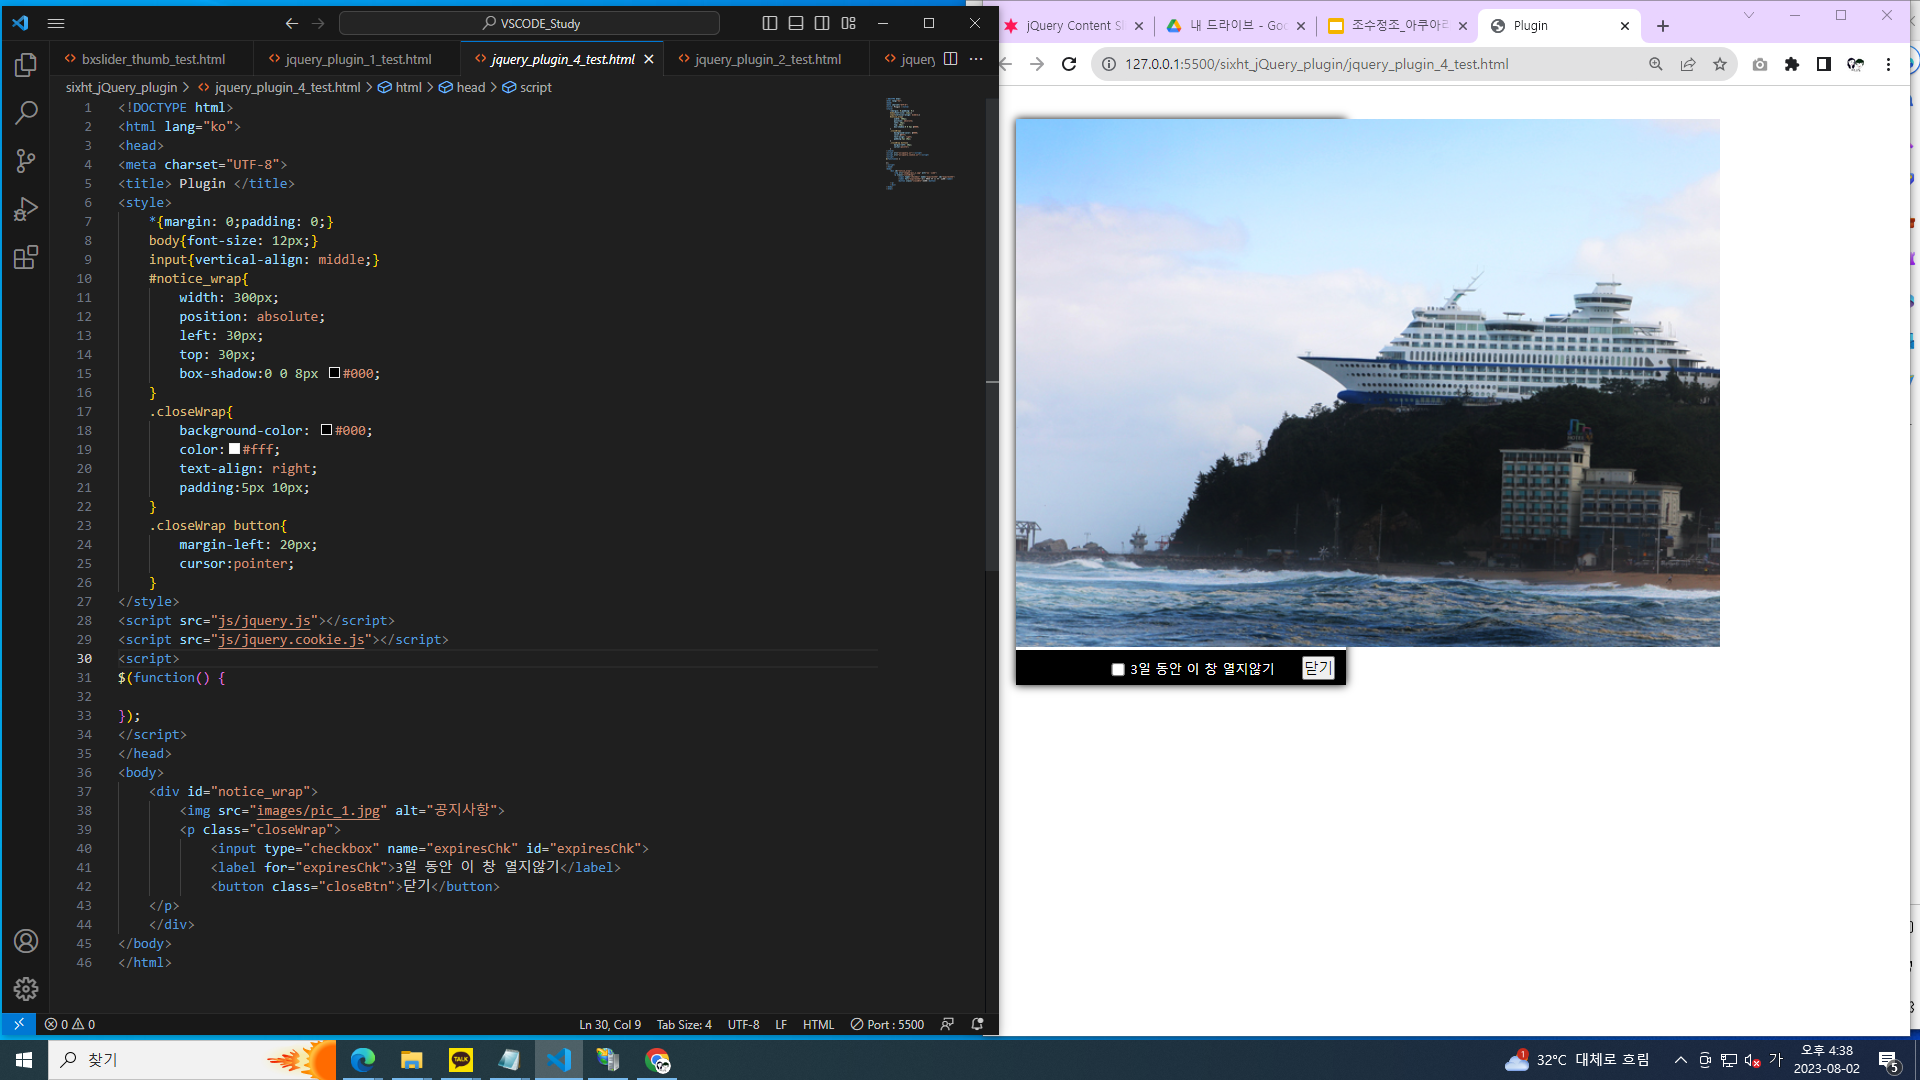Expand the head breadcrumb dropdown
The height and width of the screenshot is (1080, 1920).
click(x=470, y=87)
